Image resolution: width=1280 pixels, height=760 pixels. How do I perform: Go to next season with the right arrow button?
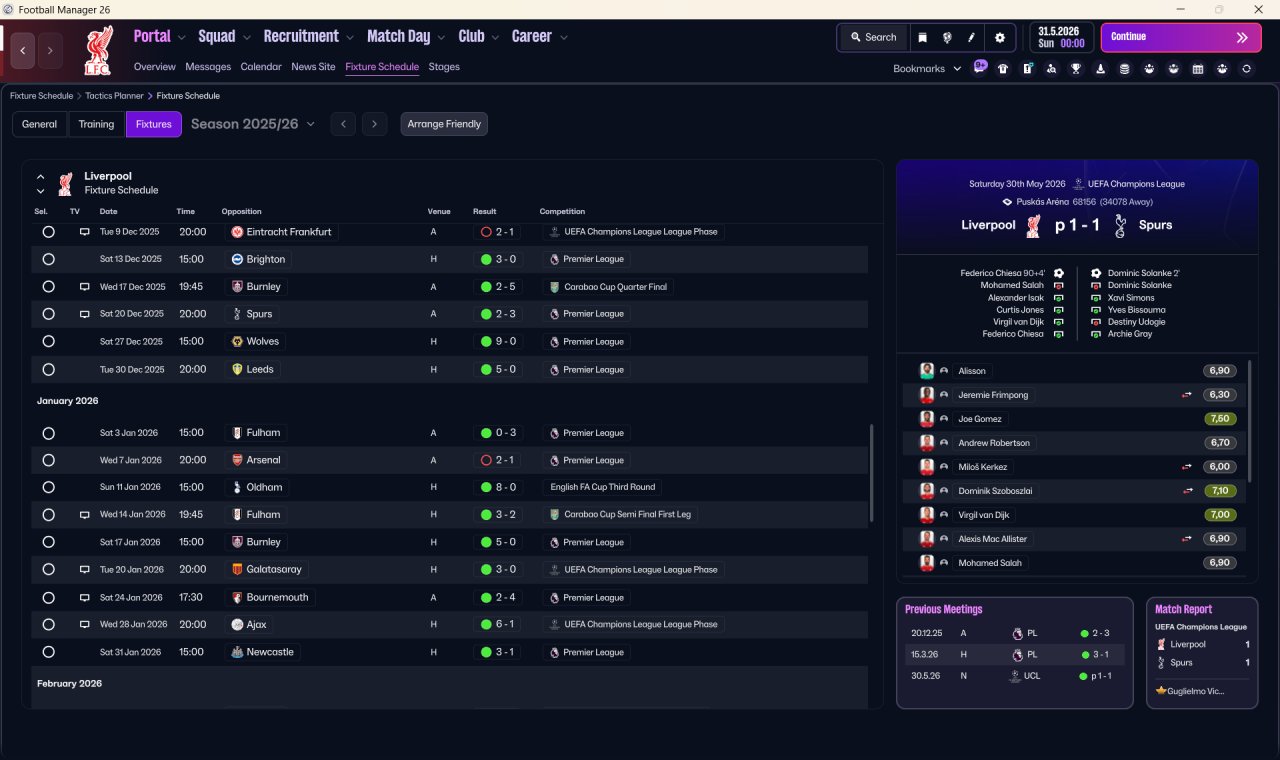pos(374,124)
